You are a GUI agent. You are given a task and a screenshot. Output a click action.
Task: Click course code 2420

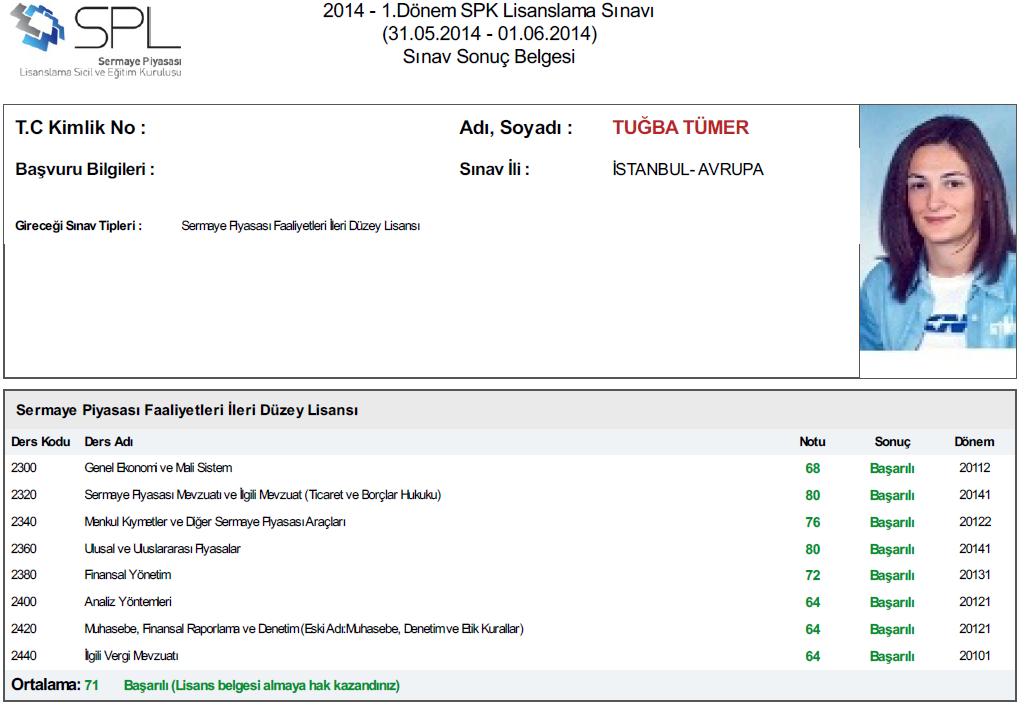[24, 628]
